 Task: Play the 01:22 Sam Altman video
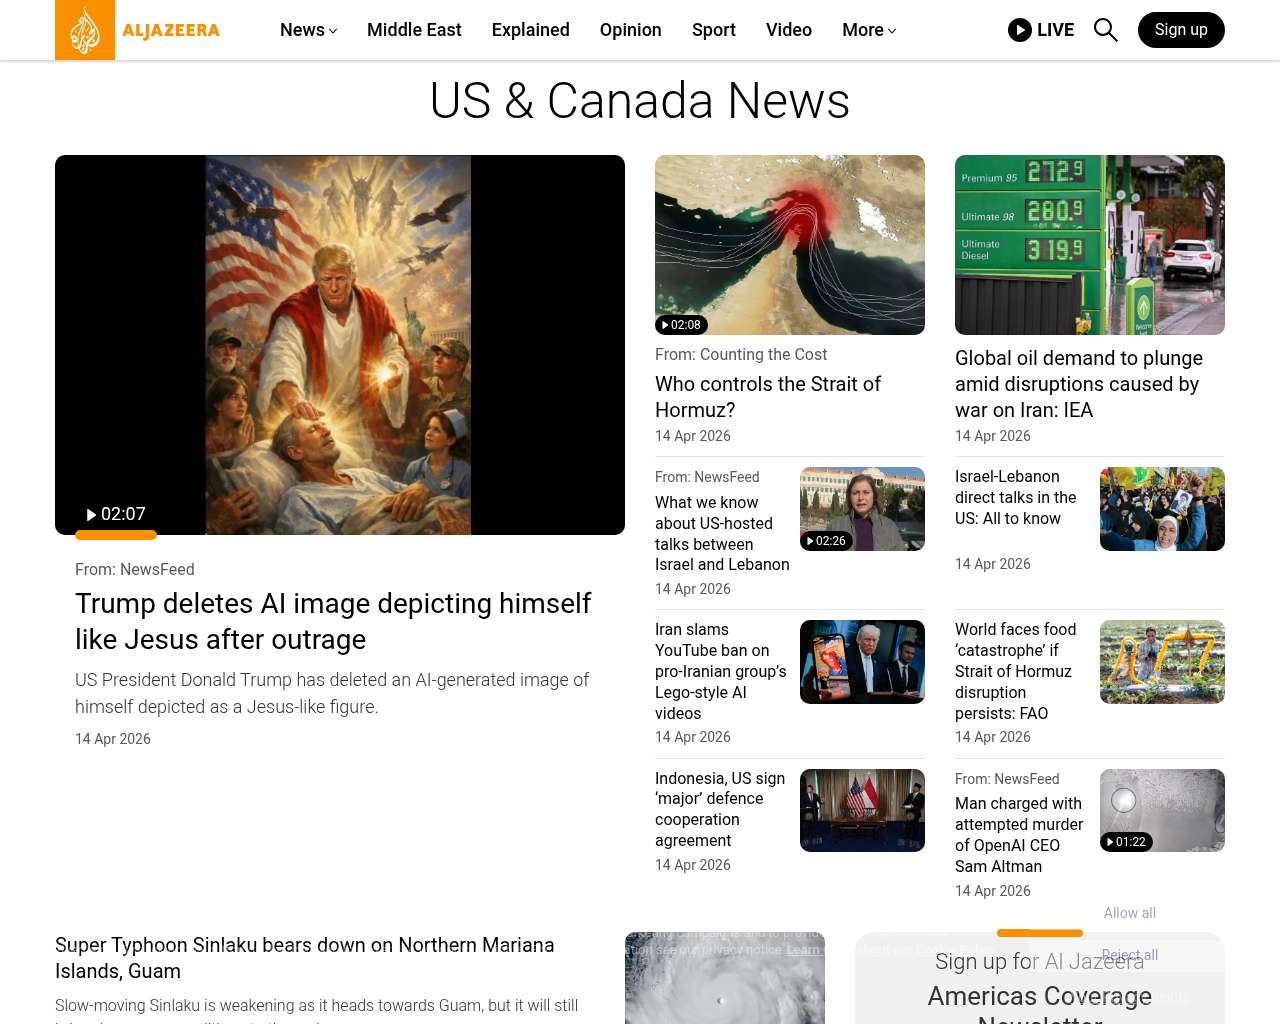[x=1126, y=842]
